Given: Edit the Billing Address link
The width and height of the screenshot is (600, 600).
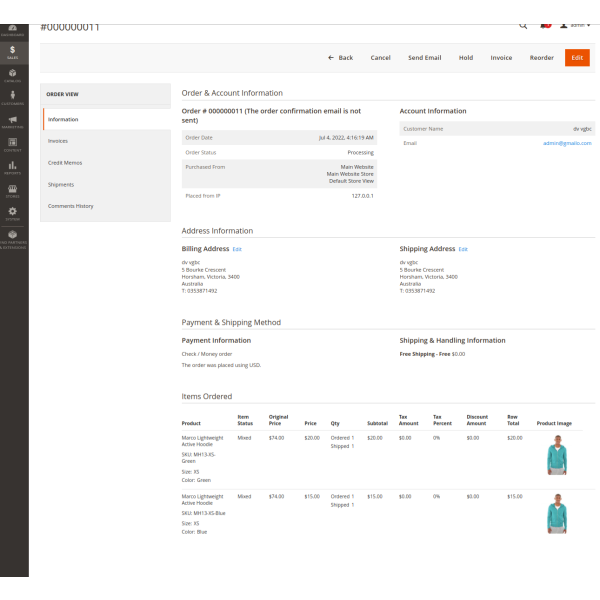Looking at the screenshot, I should 237,249.
